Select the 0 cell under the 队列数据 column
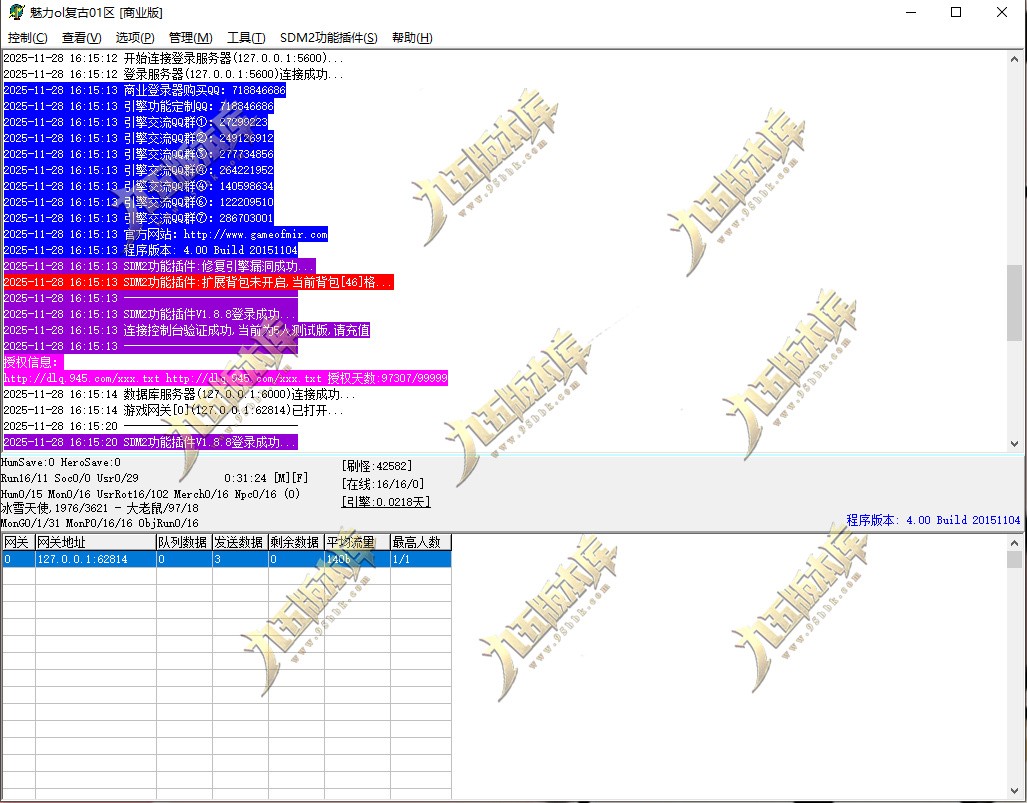Viewport: 1027px width, 803px height. [x=184, y=559]
